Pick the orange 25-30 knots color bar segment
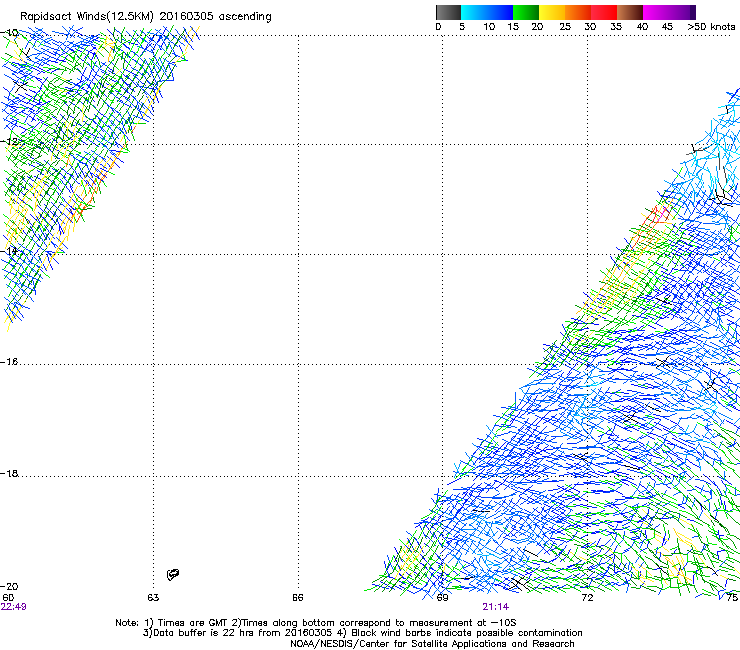Viewport: 740px width, 650px height. click(x=578, y=12)
